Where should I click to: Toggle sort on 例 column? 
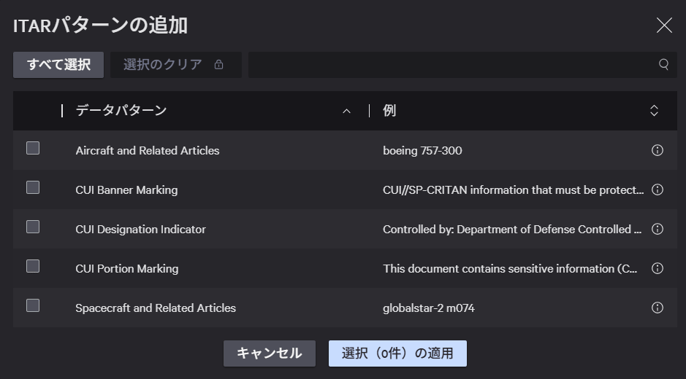point(654,110)
